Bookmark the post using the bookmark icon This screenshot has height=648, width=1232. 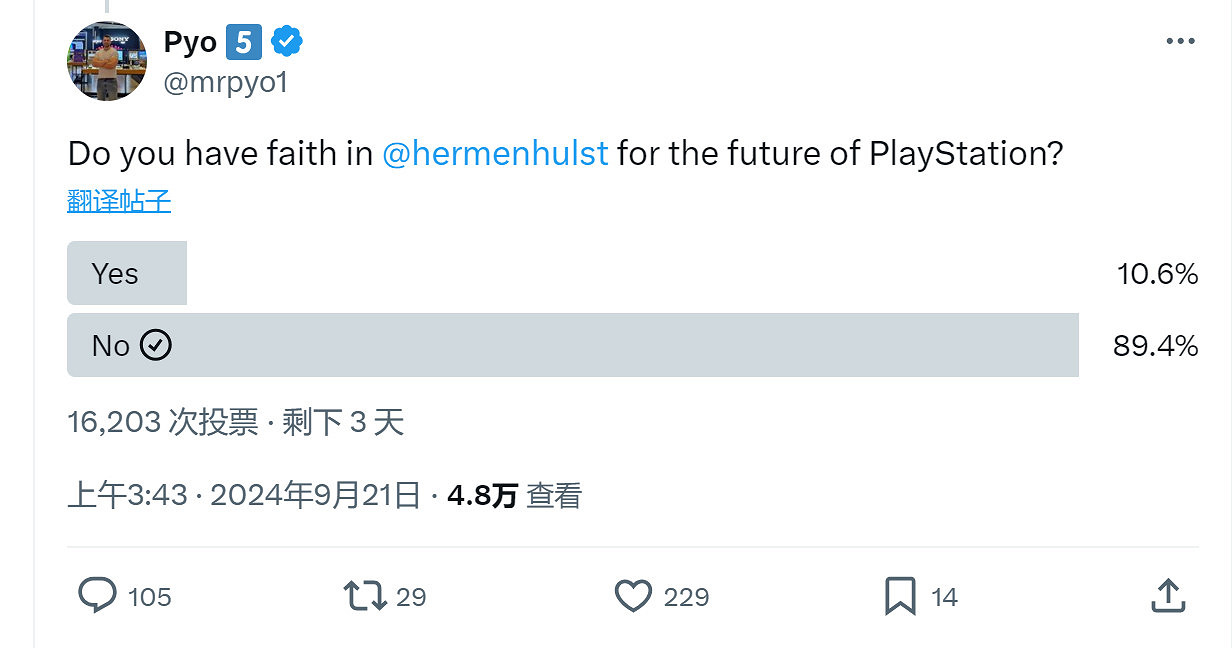901,595
